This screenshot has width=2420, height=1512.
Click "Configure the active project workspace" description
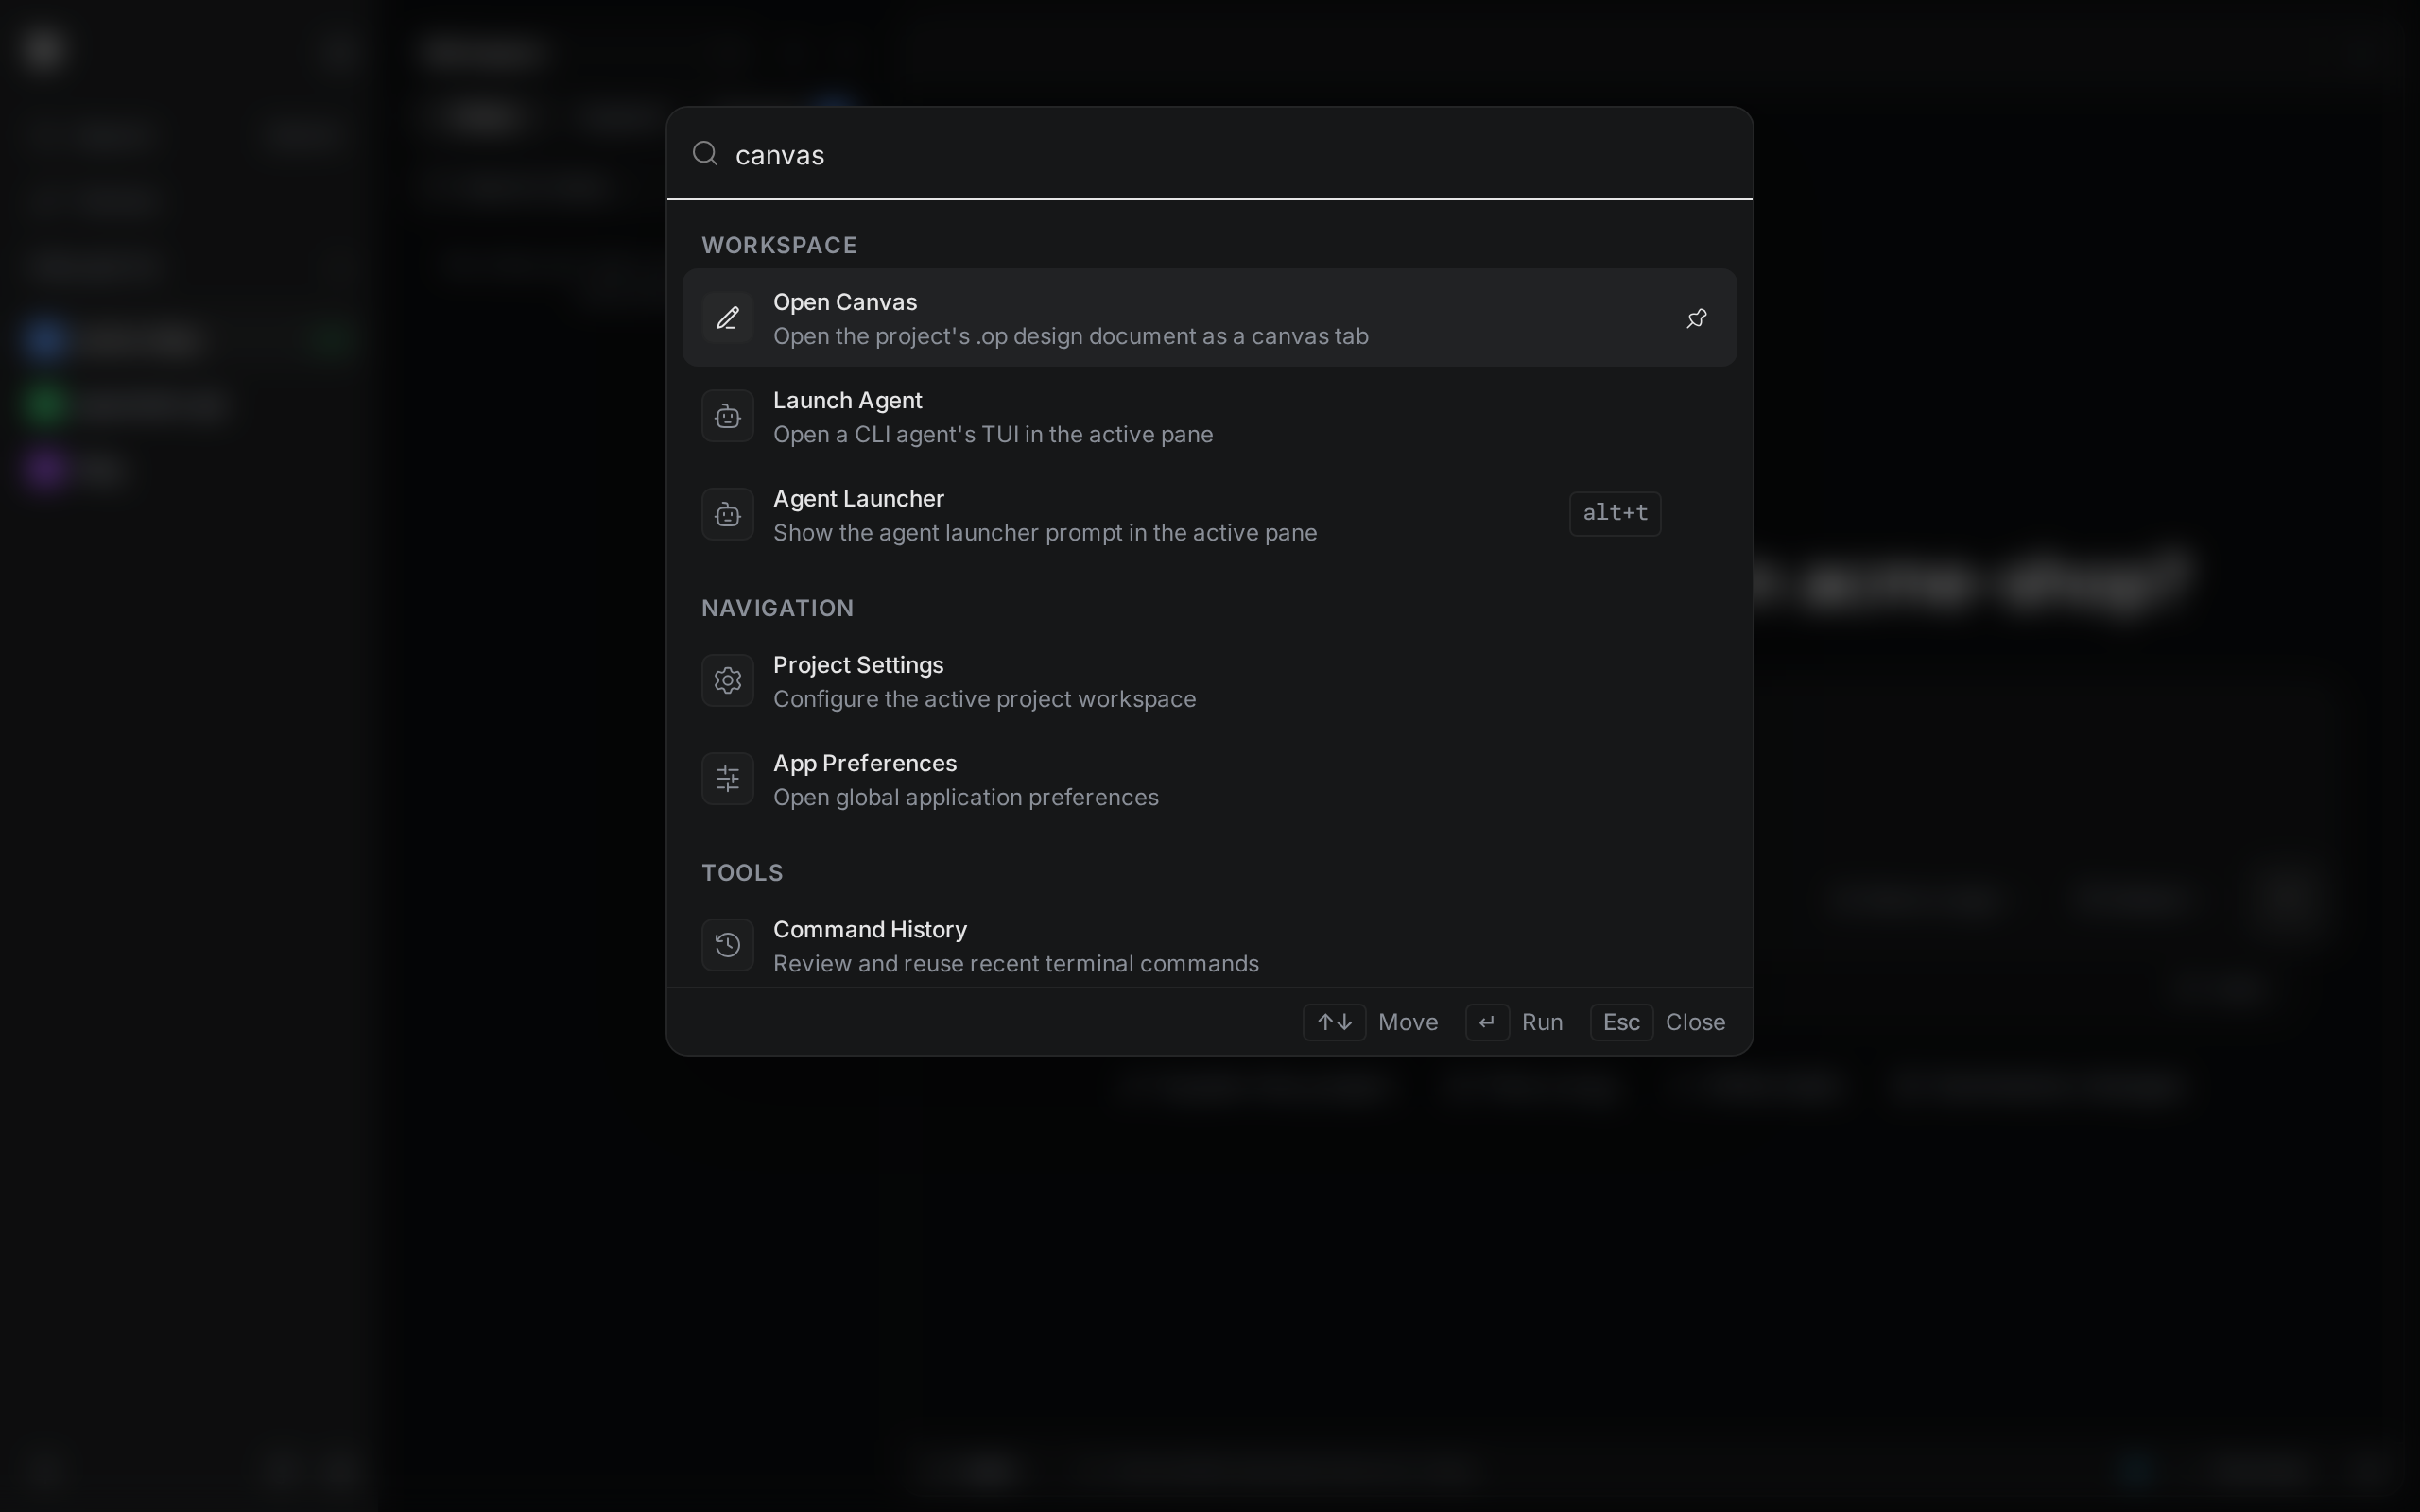[x=984, y=699]
